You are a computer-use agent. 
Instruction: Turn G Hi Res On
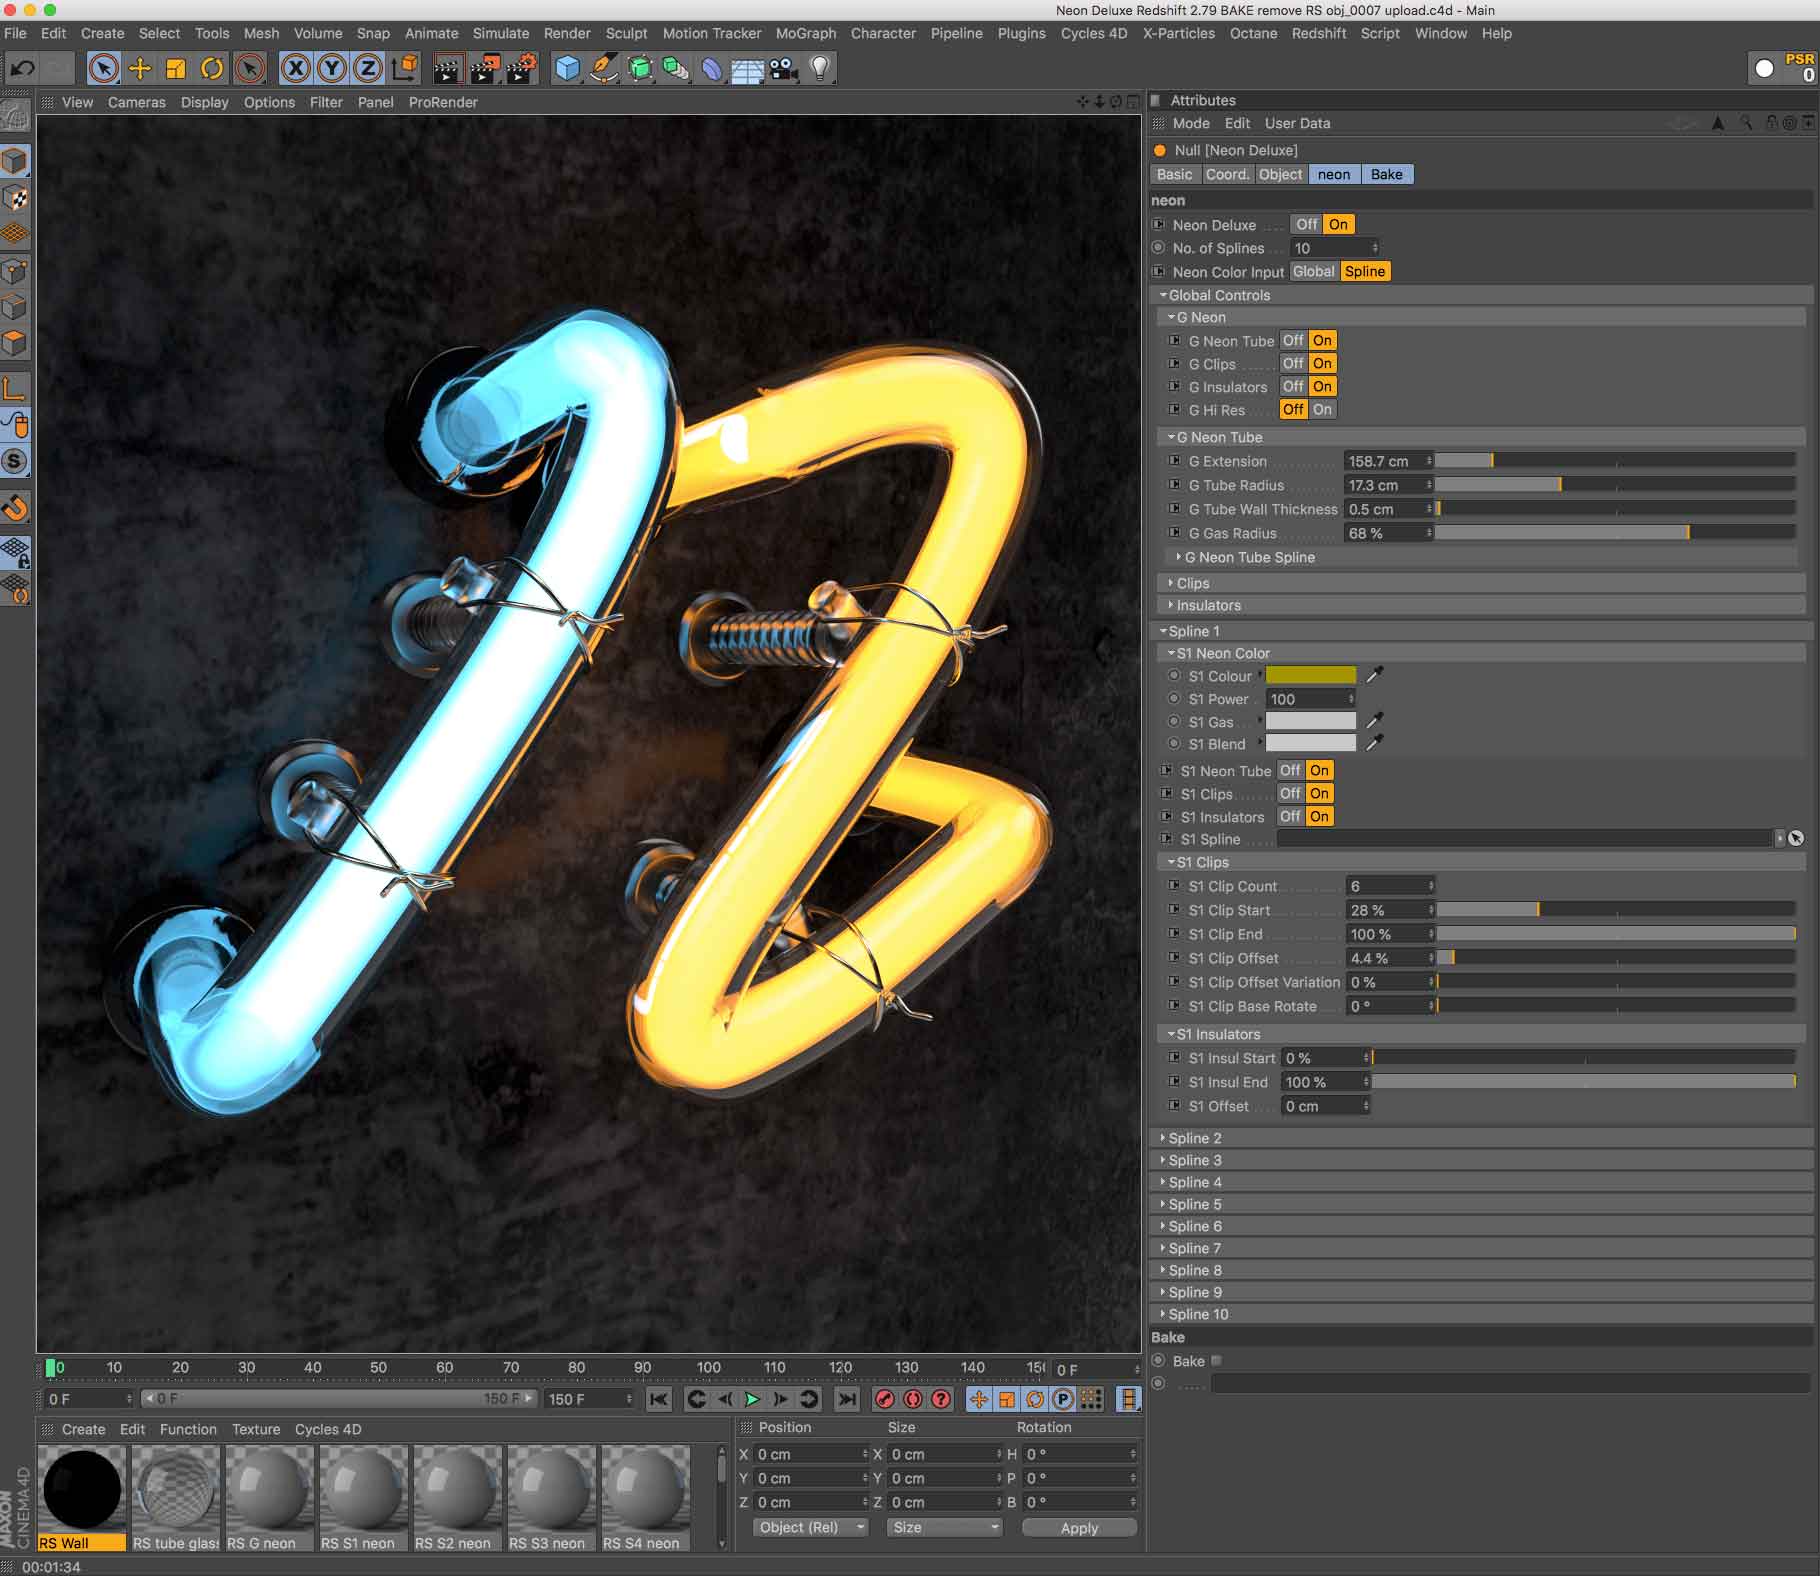[1322, 409]
